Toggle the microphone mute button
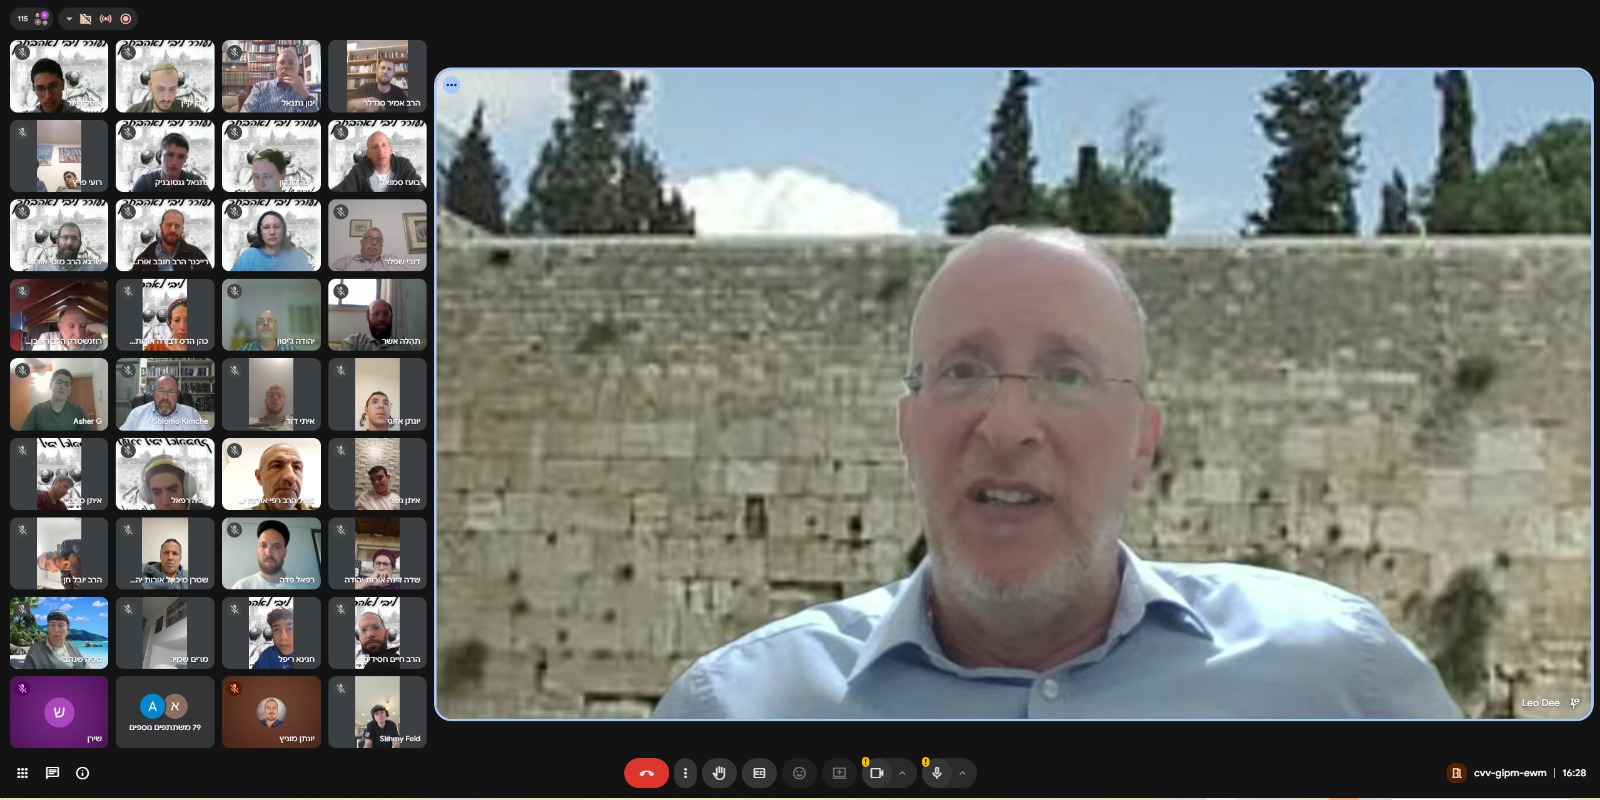This screenshot has width=1600, height=800. pyautogui.click(x=937, y=773)
